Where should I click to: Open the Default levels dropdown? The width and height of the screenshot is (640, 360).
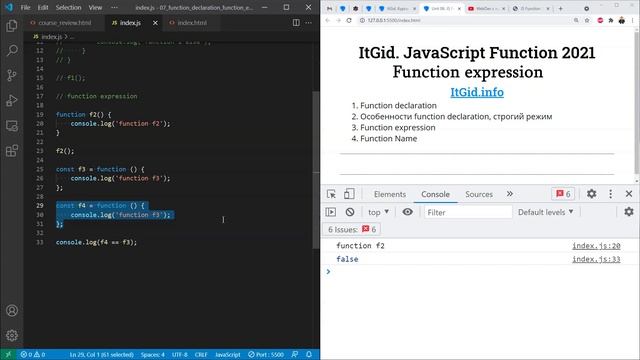[x=545, y=212]
